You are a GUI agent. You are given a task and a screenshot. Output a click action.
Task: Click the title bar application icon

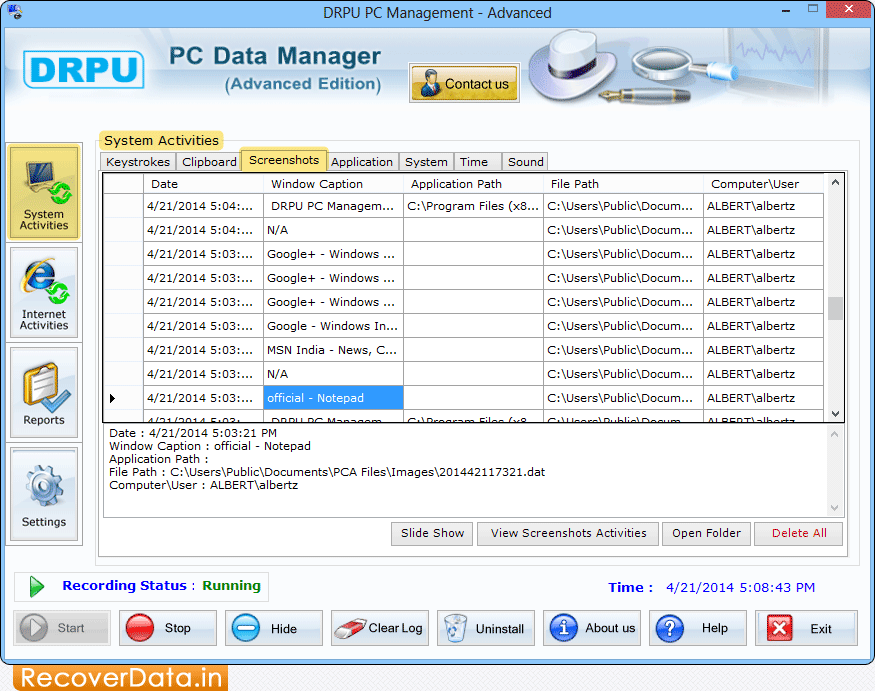click(x=15, y=12)
